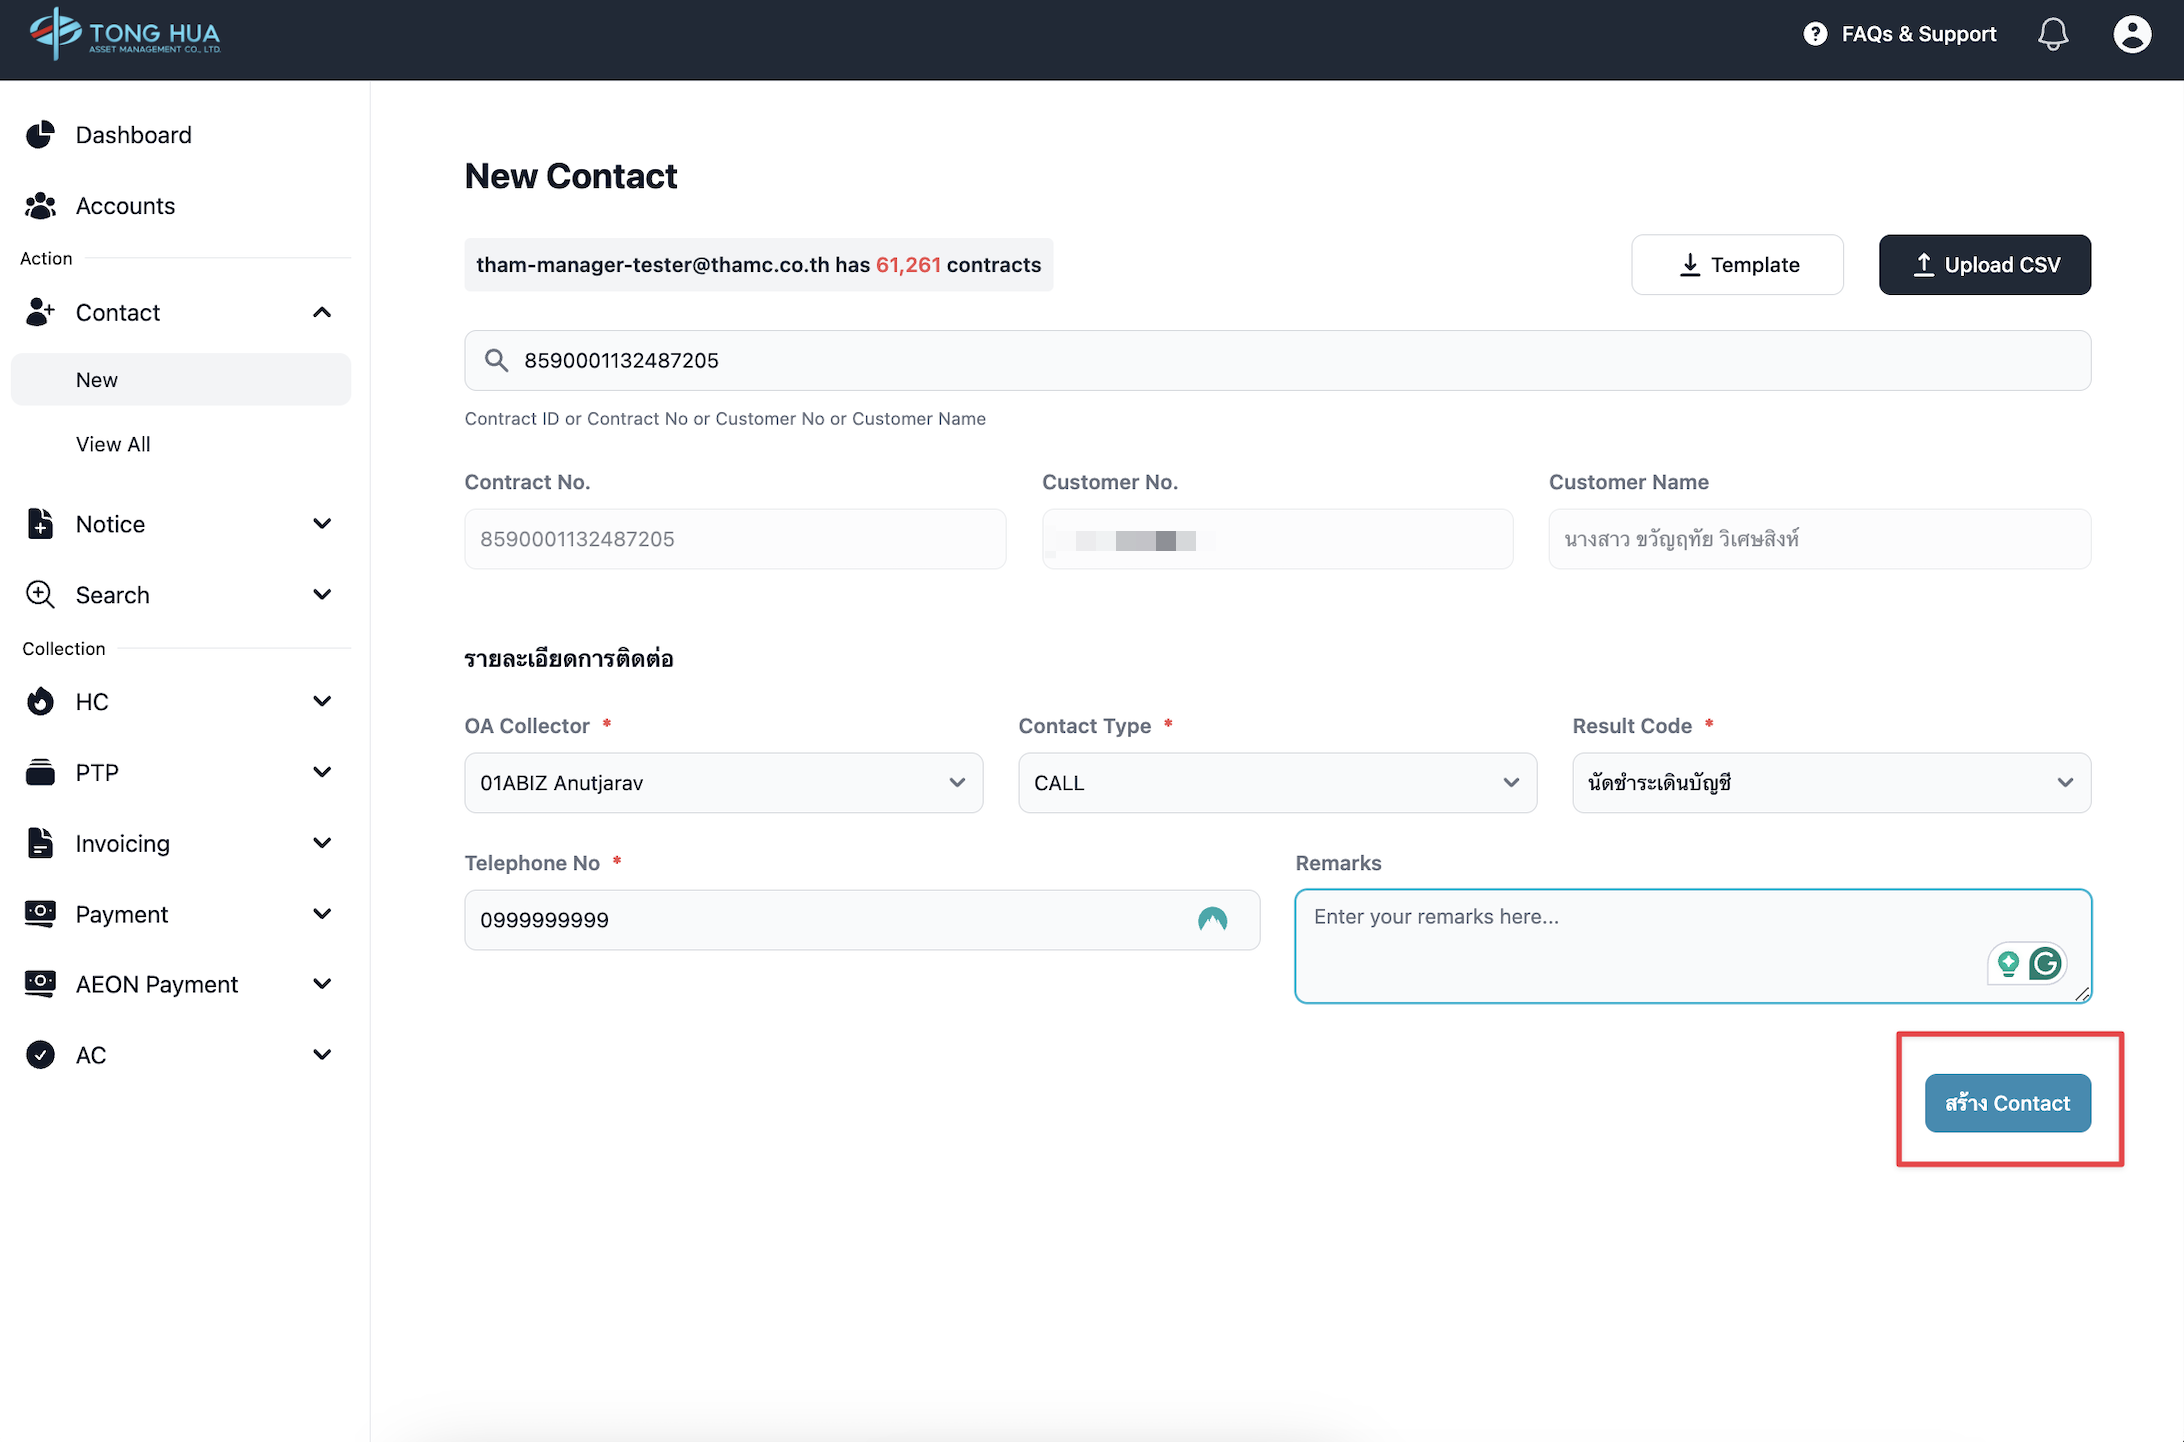
Task: Click the search magnifier icon
Action: 496,360
